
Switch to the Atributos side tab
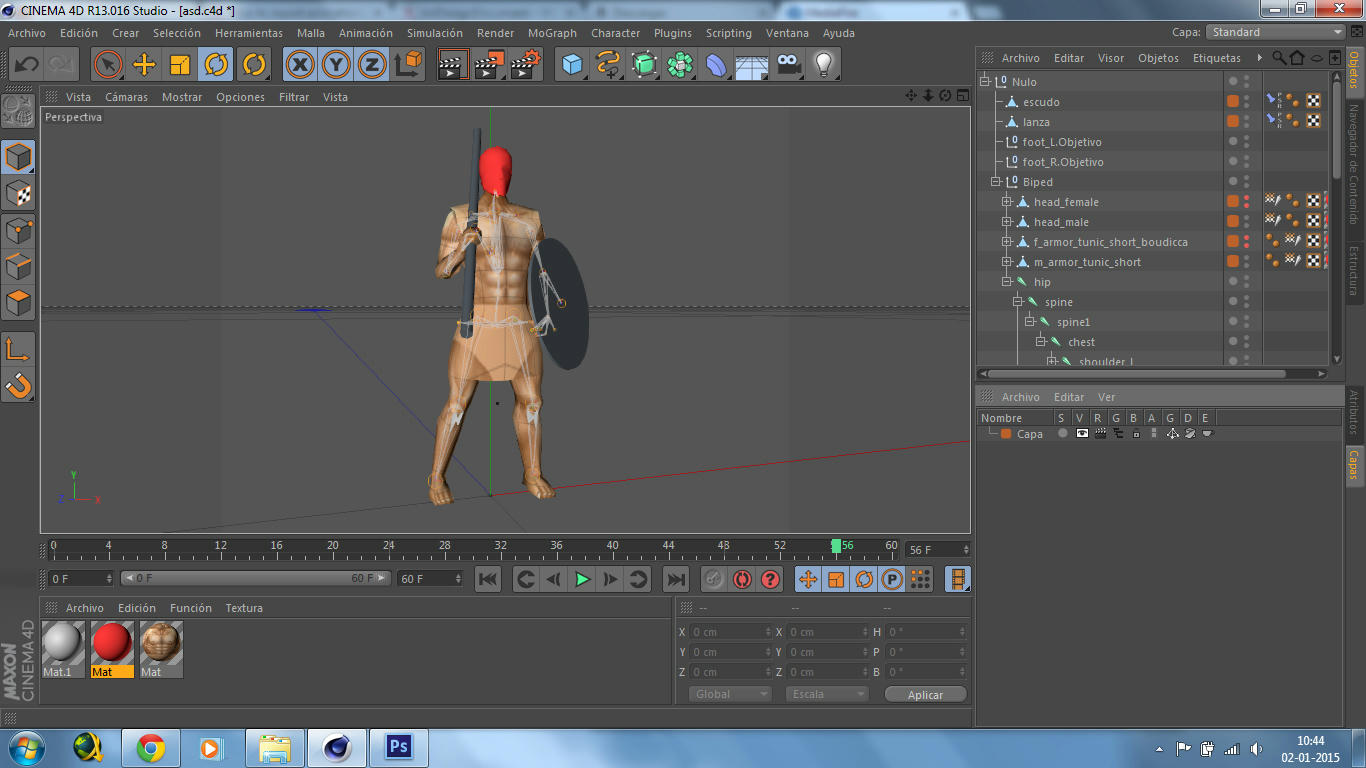[x=1354, y=413]
